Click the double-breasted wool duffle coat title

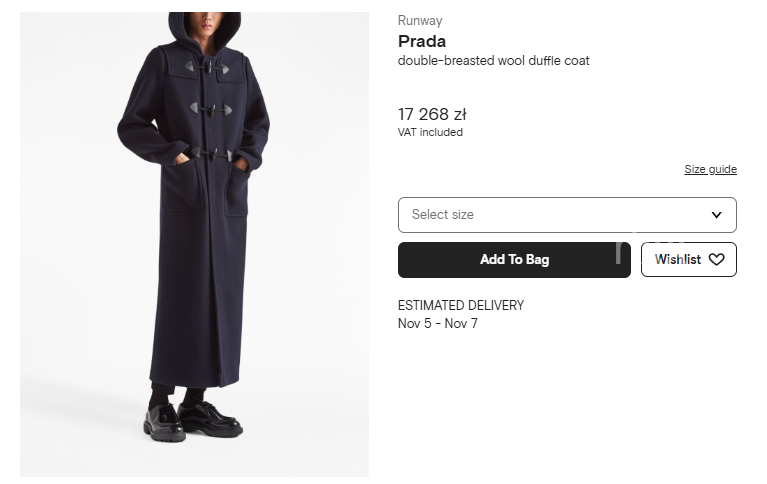[x=493, y=61]
